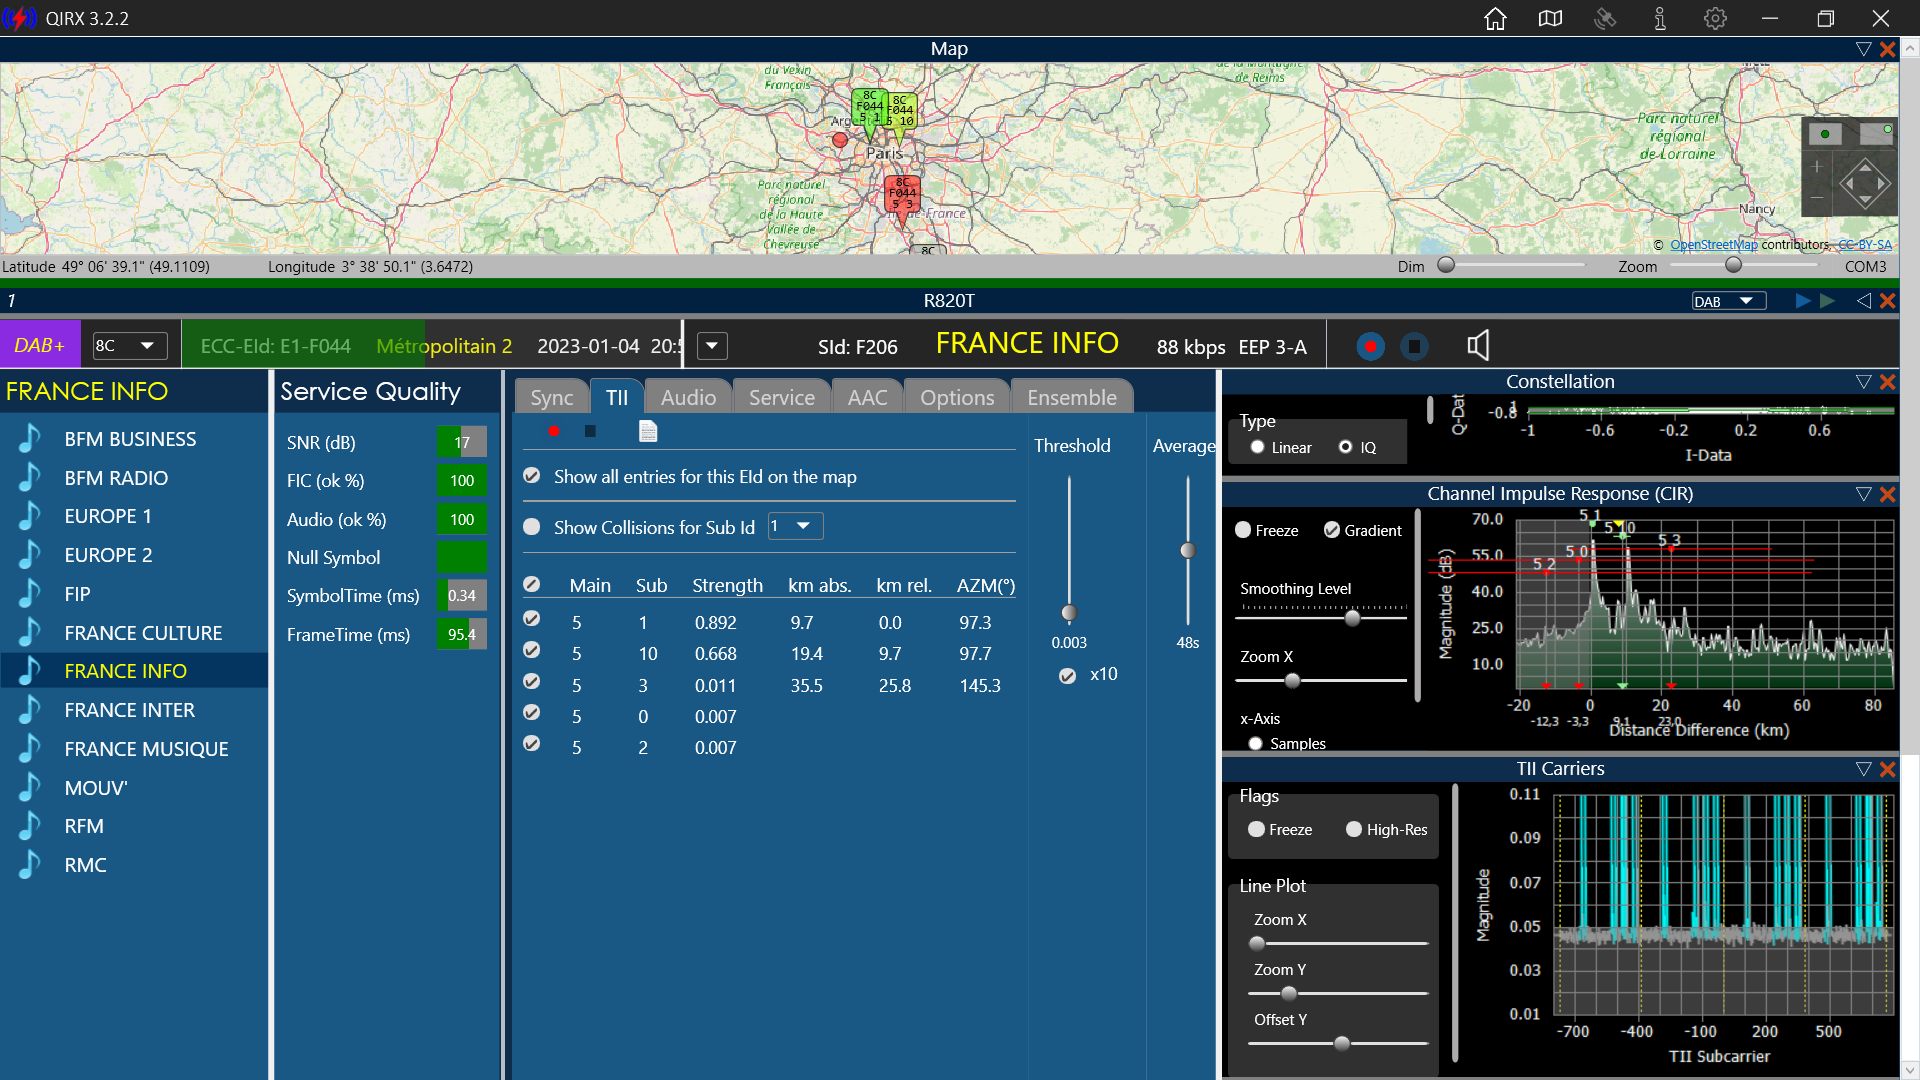Open the satellite/GPS icon in title bar
1920x1080 pixels.
point(1605,18)
